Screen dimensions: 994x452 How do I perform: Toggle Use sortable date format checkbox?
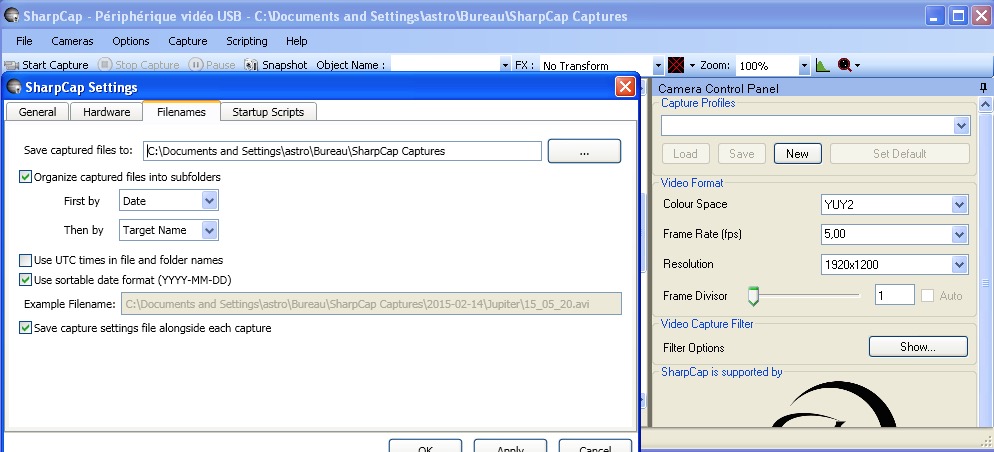point(25,279)
